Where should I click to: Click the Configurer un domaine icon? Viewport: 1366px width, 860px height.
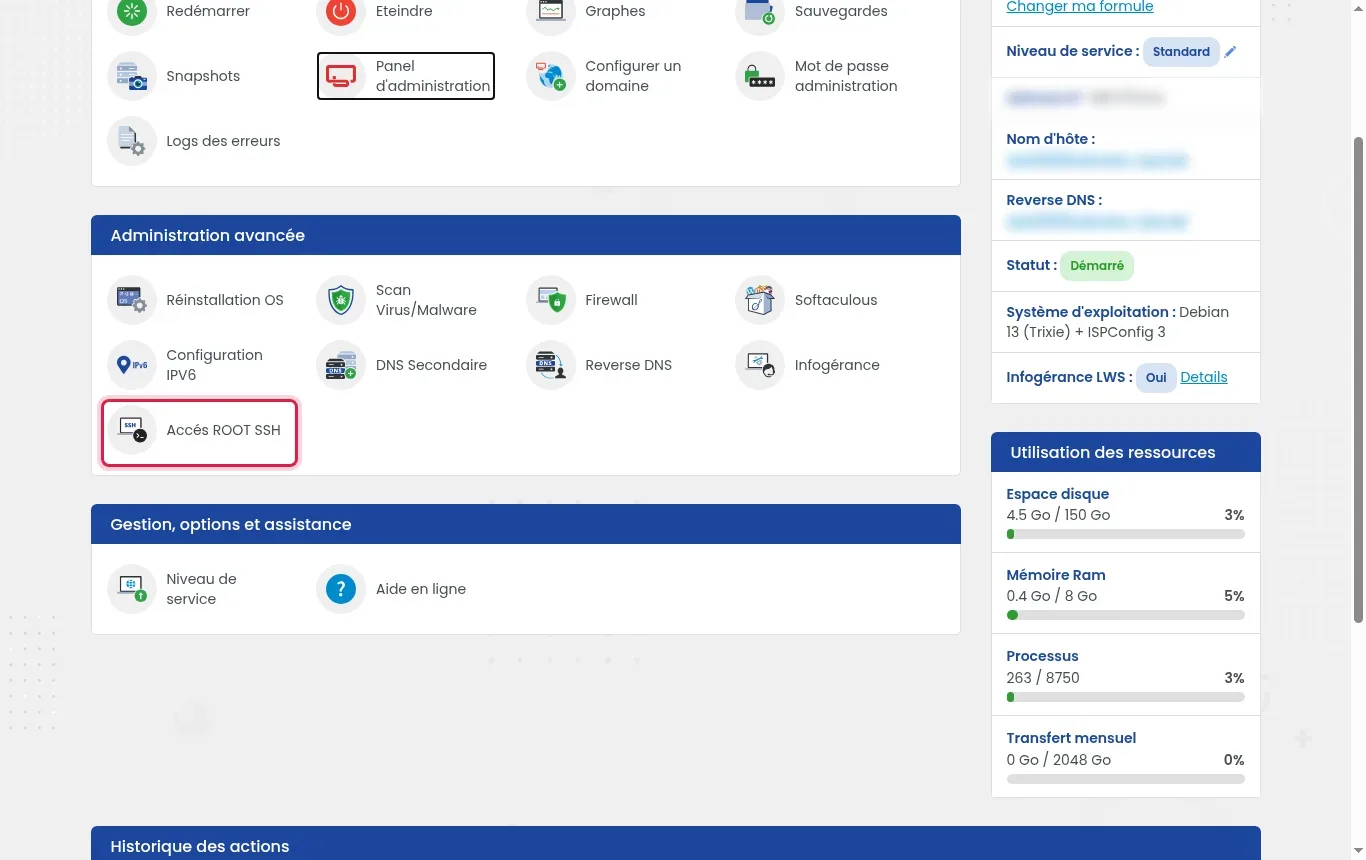[x=551, y=76]
